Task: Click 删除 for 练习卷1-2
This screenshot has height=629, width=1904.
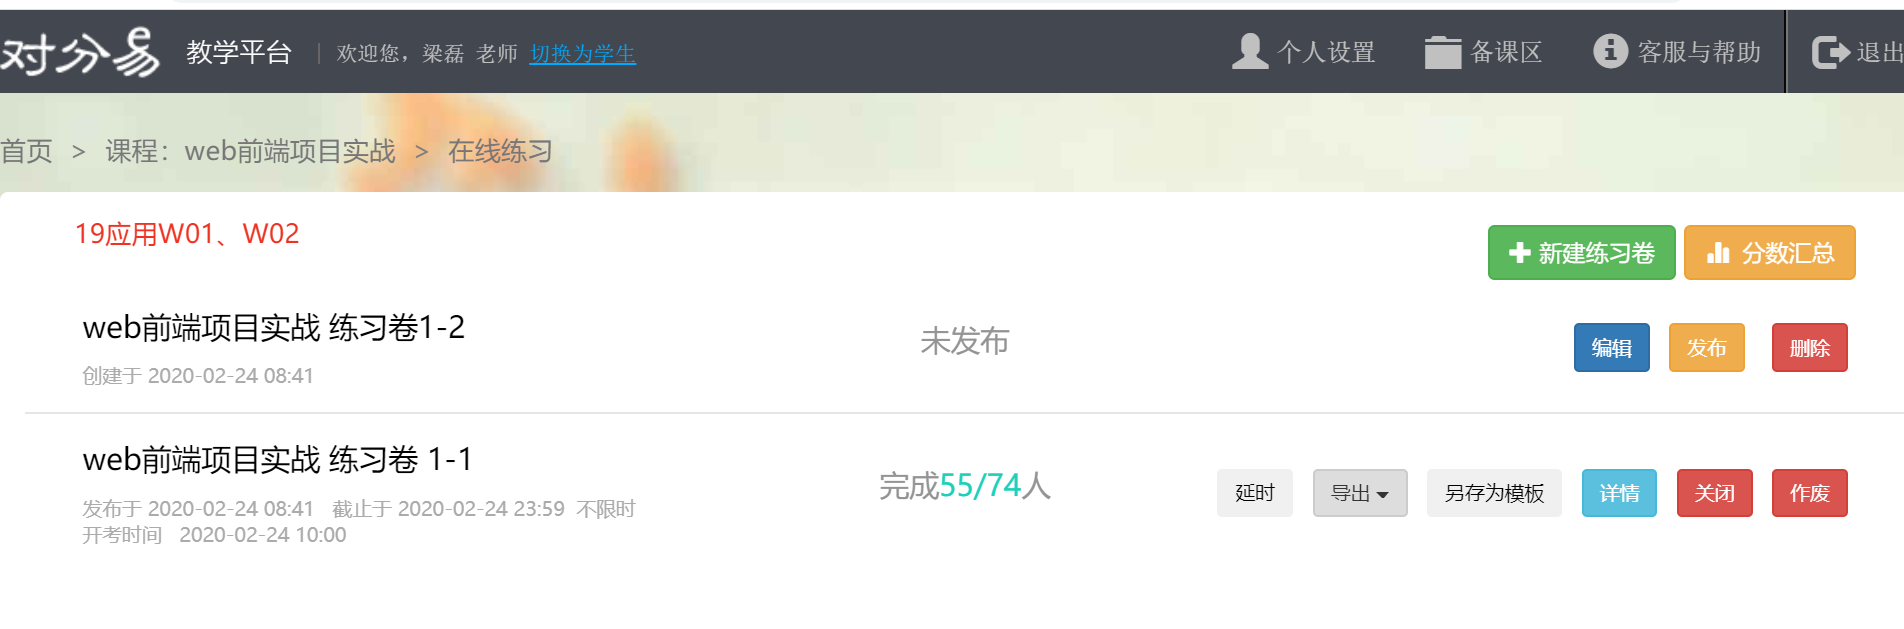Action: [x=1809, y=347]
